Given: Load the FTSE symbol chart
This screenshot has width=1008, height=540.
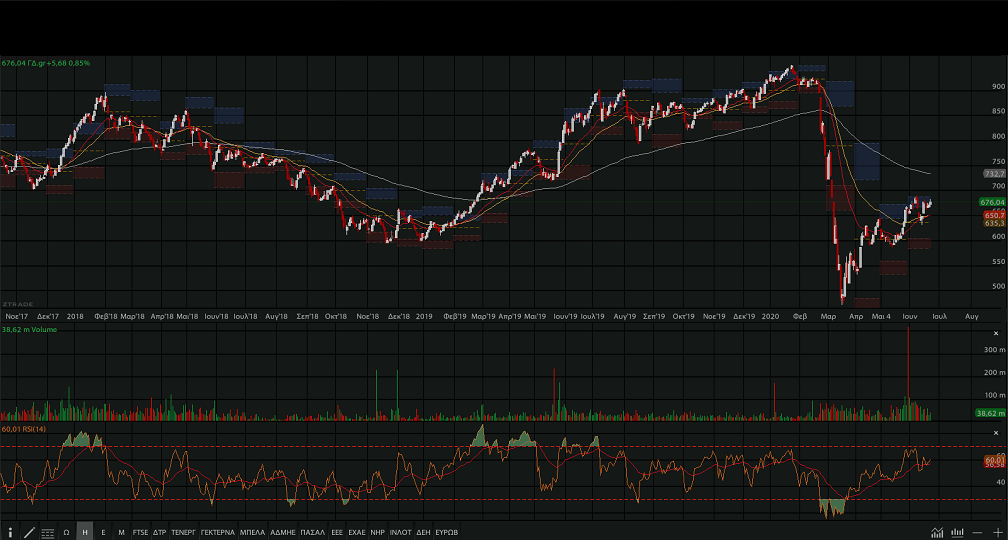Looking at the screenshot, I should (x=140, y=532).
